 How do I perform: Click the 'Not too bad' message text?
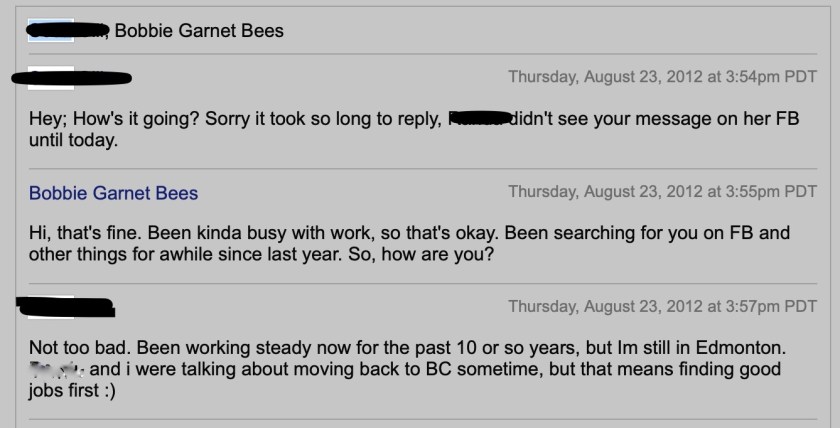click(80, 348)
